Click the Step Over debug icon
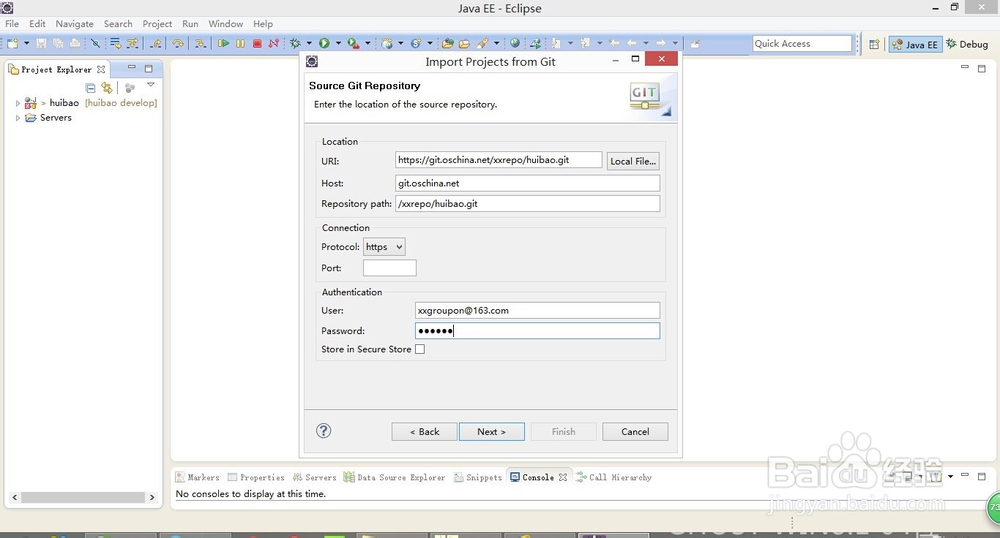Screen dimensions: 1000x538 (178, 43)
